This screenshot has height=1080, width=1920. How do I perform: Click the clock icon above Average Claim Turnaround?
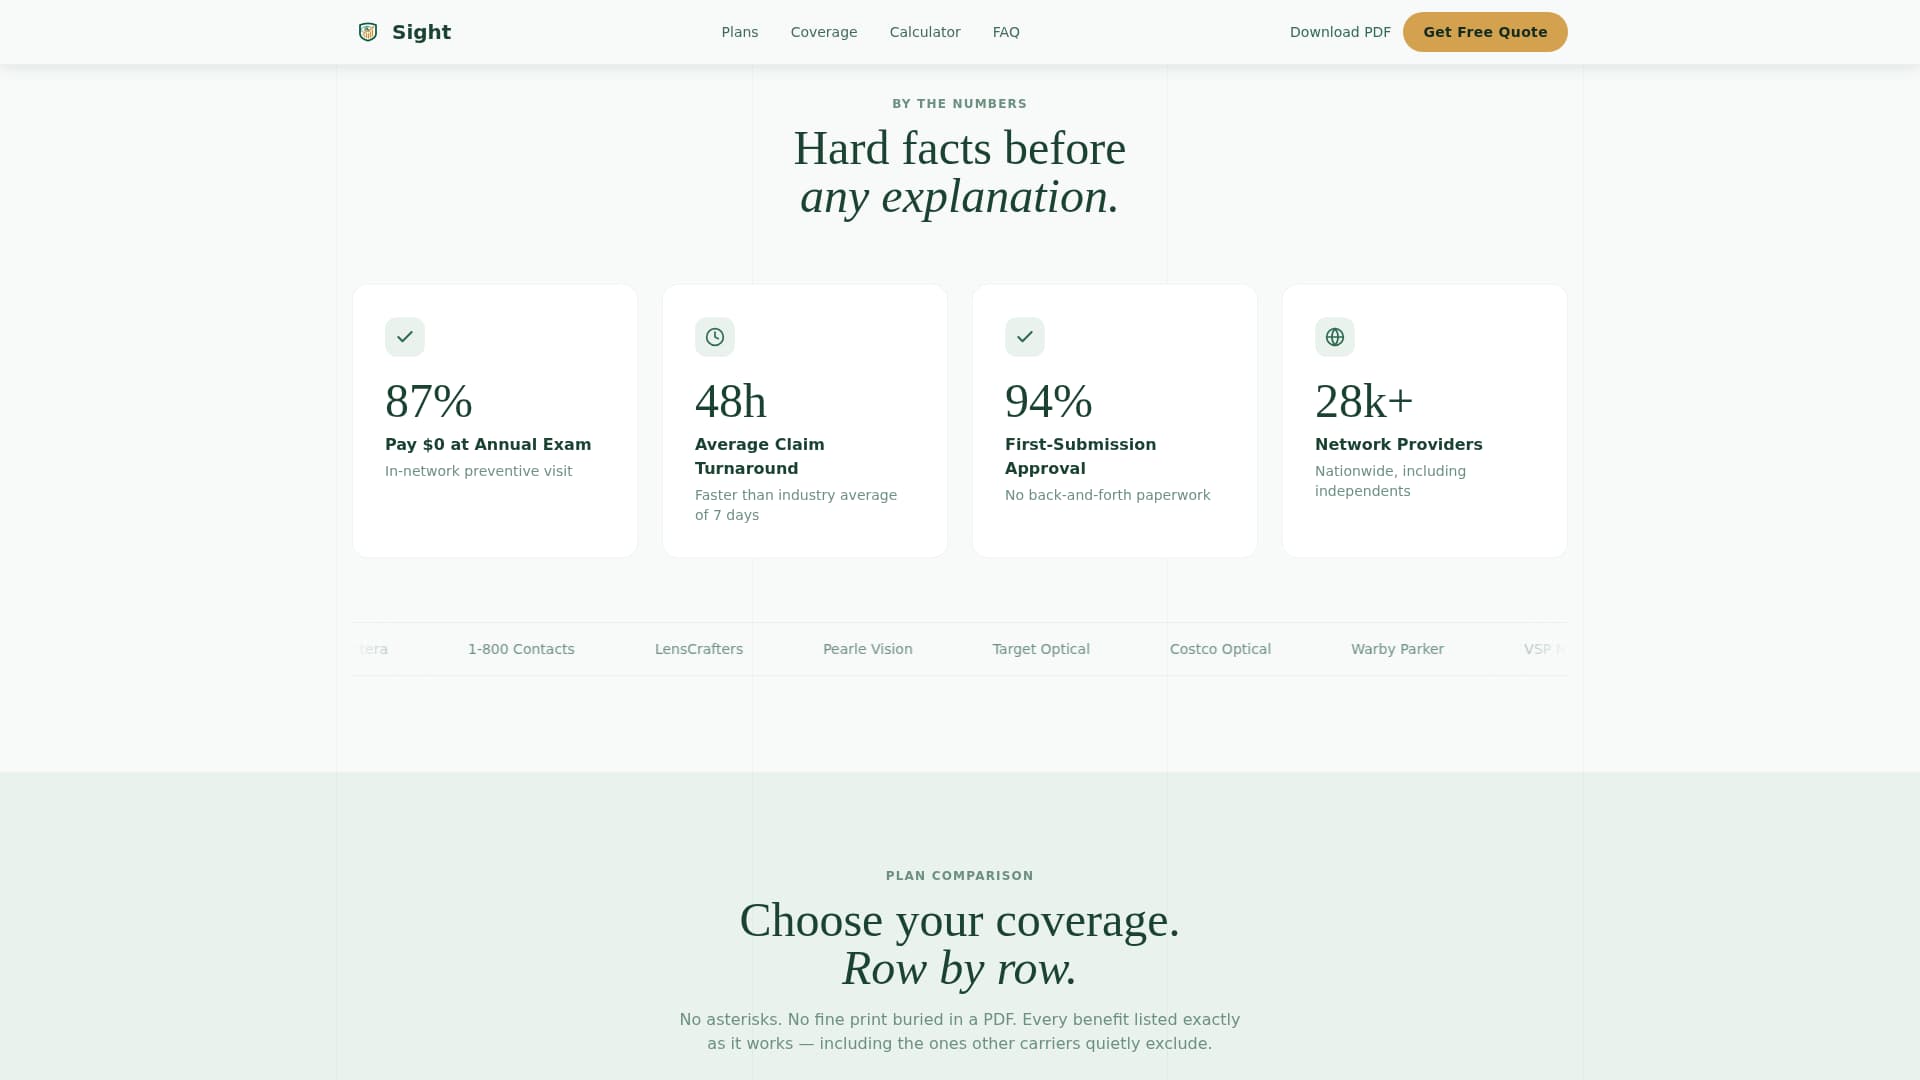click(x=714, y=337)
